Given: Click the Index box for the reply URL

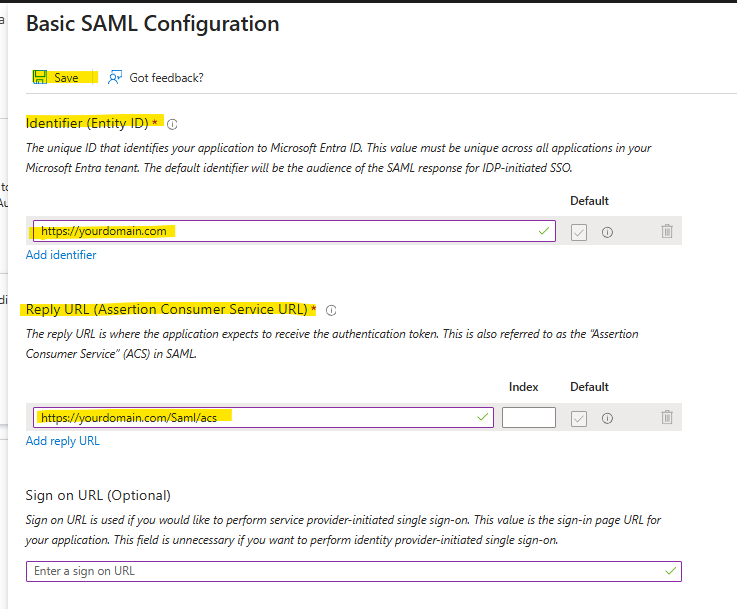Looking at the screenshot, I should coord(529,417).
